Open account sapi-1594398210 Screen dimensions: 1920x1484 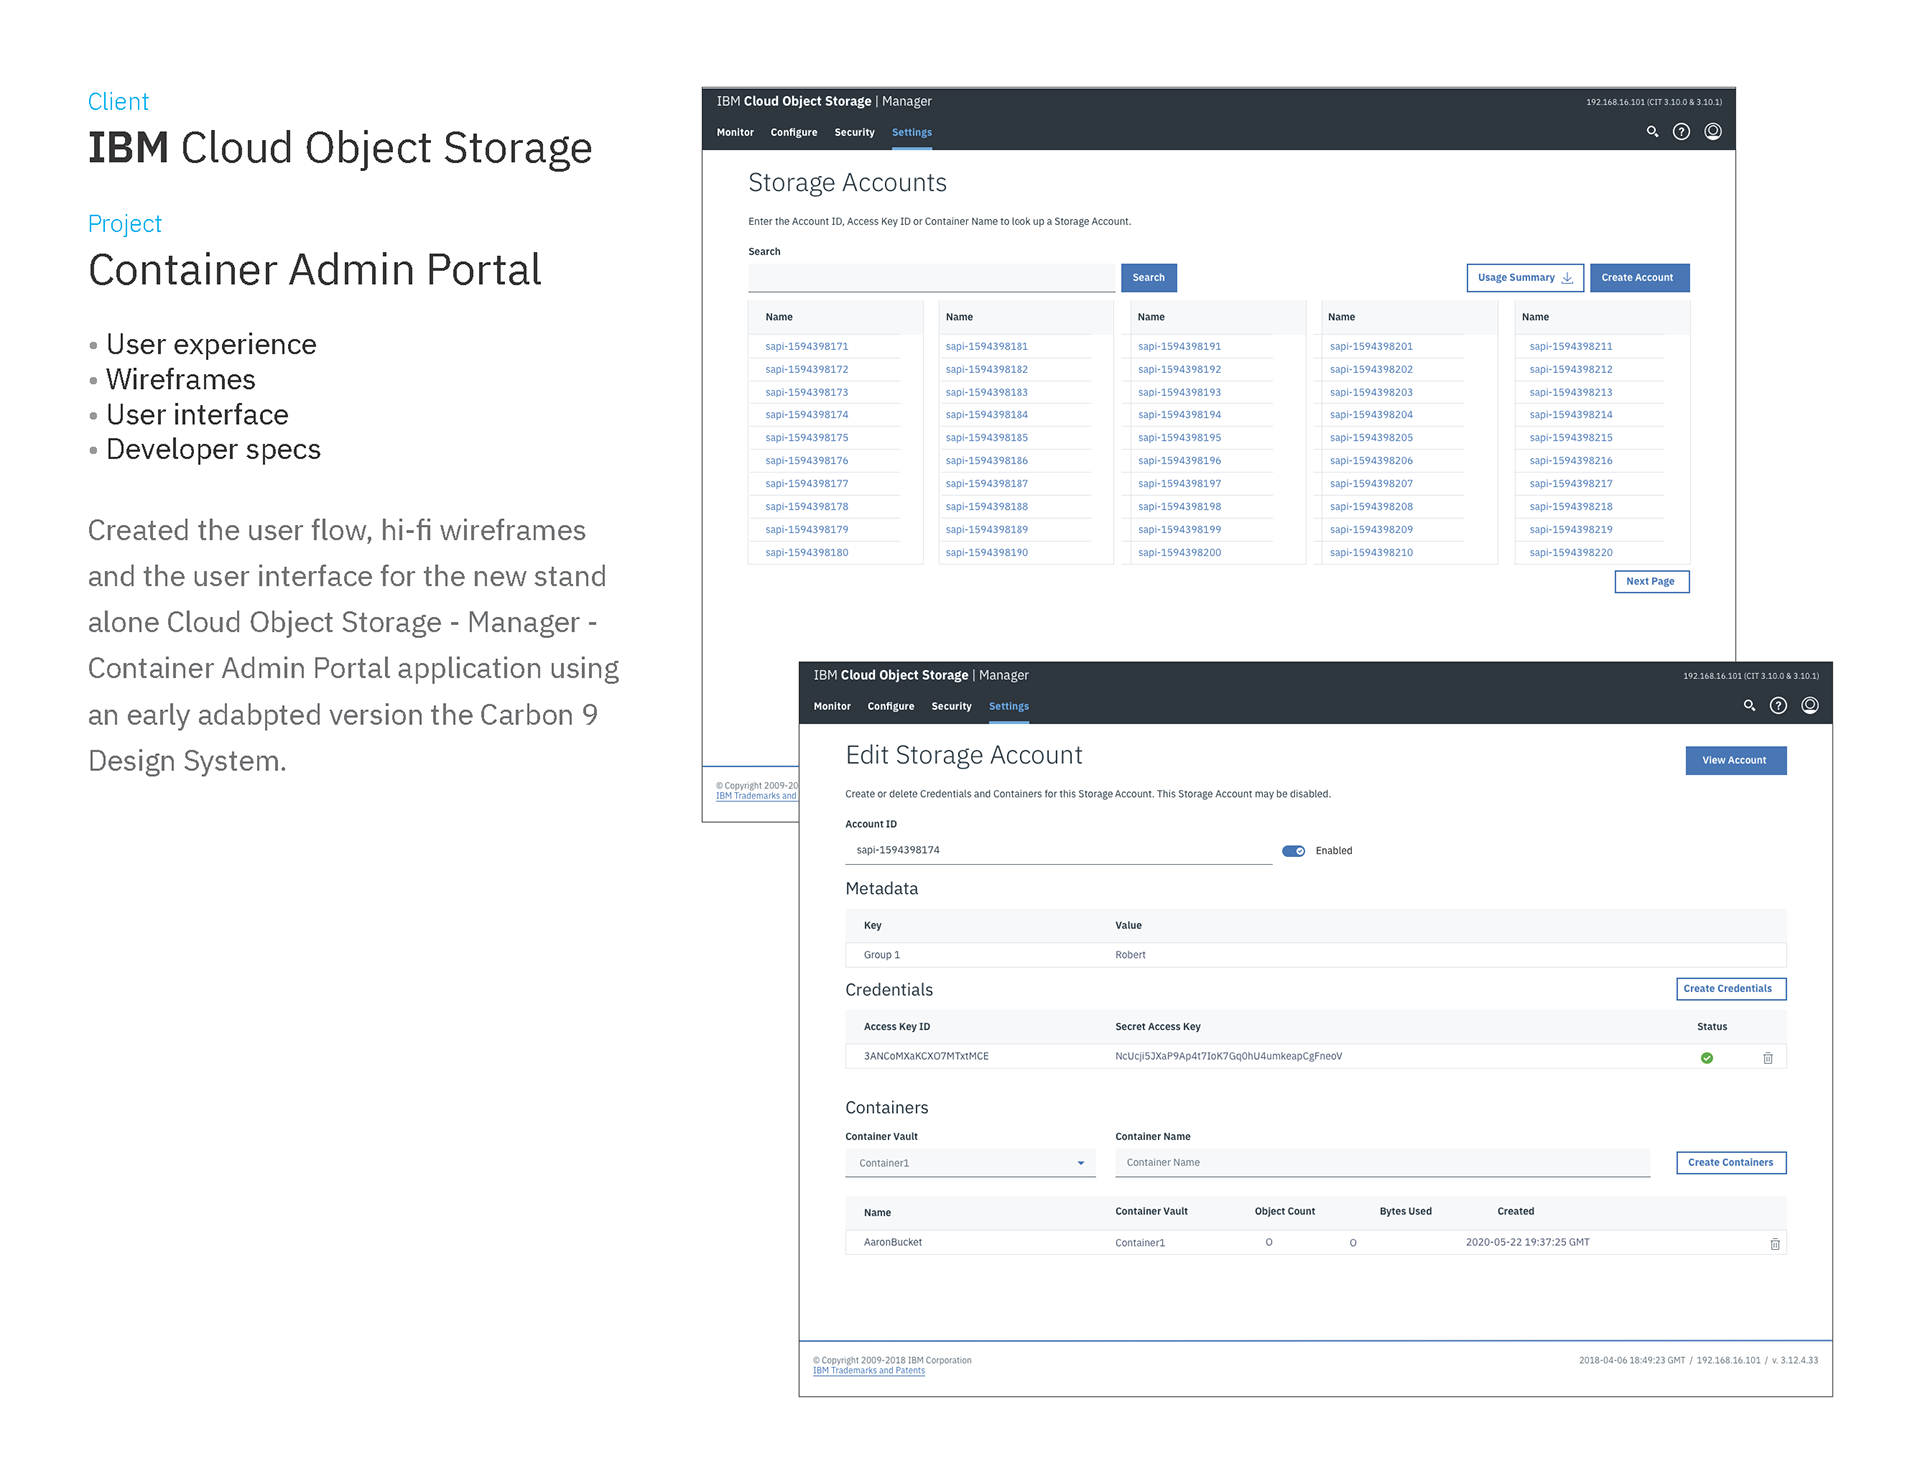[1372, 553]
